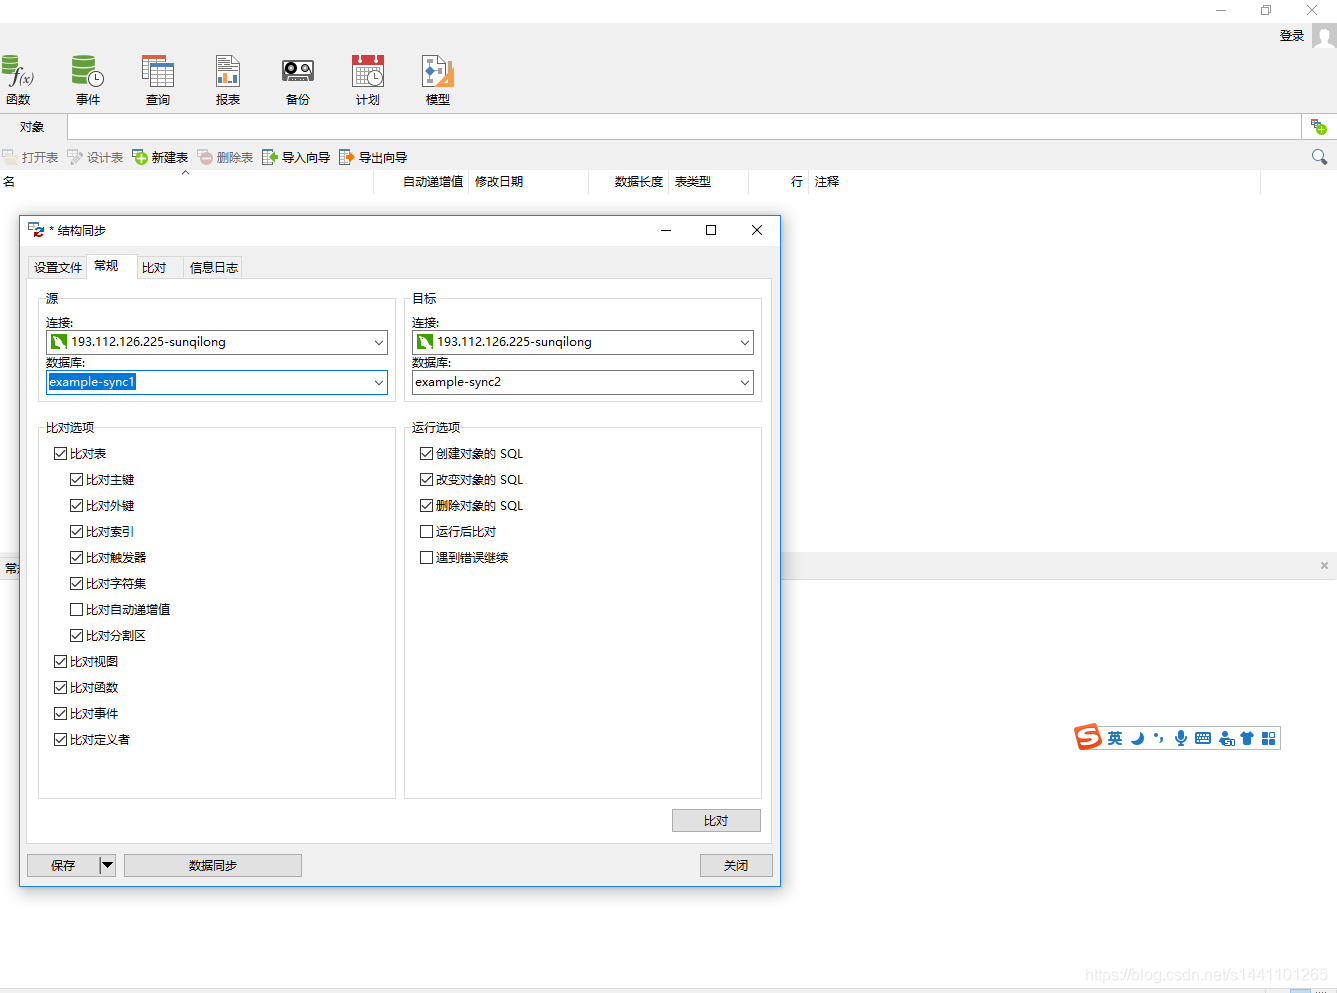The height and width of the screenshot is (993, 1337).
Task: Toggle the 比对主键 checkbox
Action: tap(76, 479)
